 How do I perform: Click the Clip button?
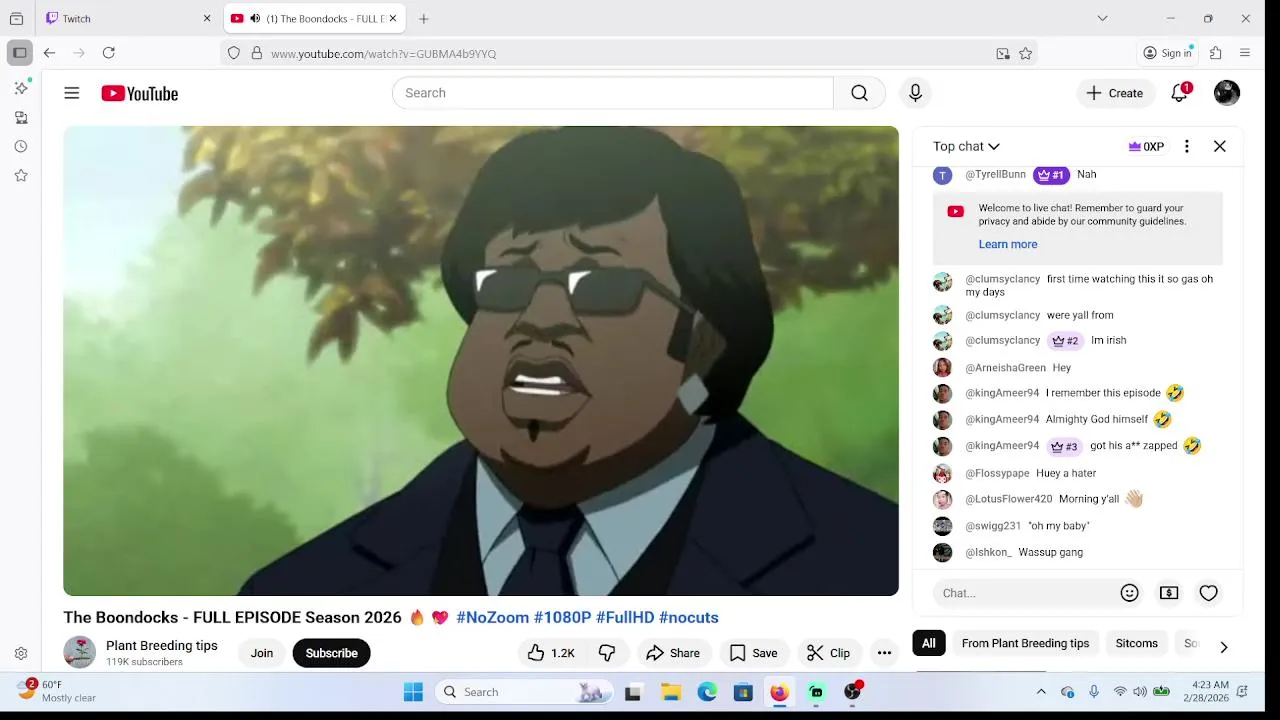click(x=828, y=653)
